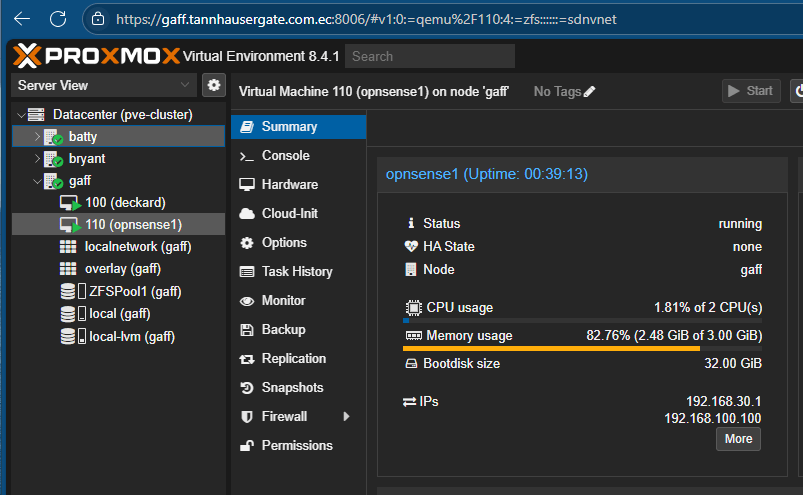This screenshot has width=803, height=495.
Task: Expand the bryant node tree
Action: coord(38,158)
